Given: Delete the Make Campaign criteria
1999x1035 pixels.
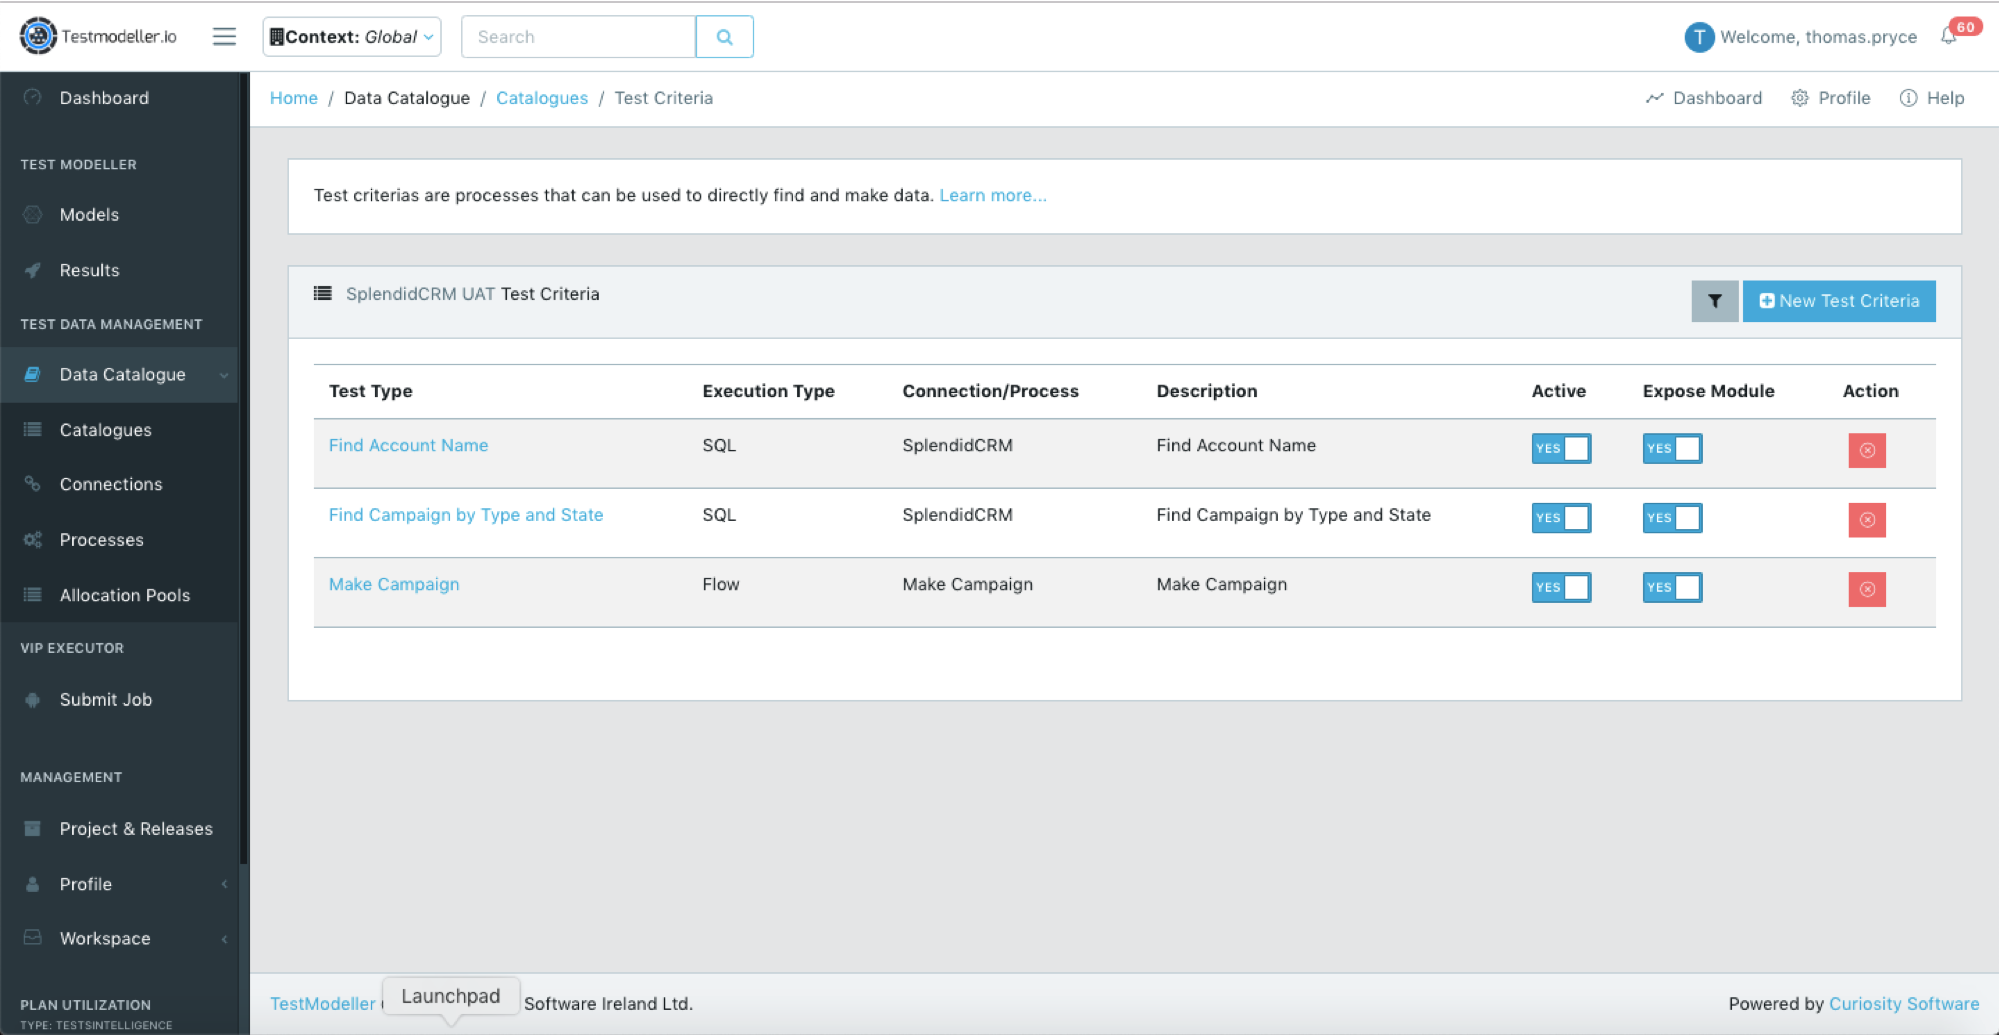Looking at the screenshot, I should click(1866, 589).
